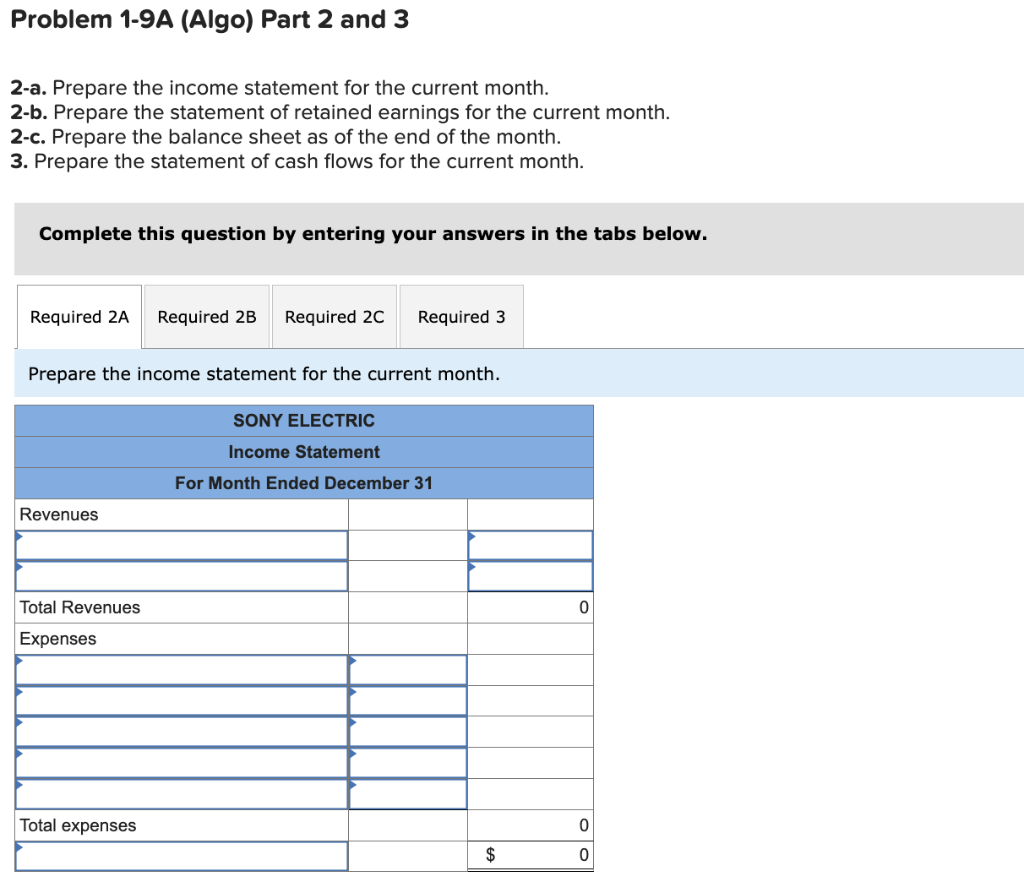Open the fifth expense account dropdown
This screenshot has width=1024, height=882.
click(x=181, y=793)
